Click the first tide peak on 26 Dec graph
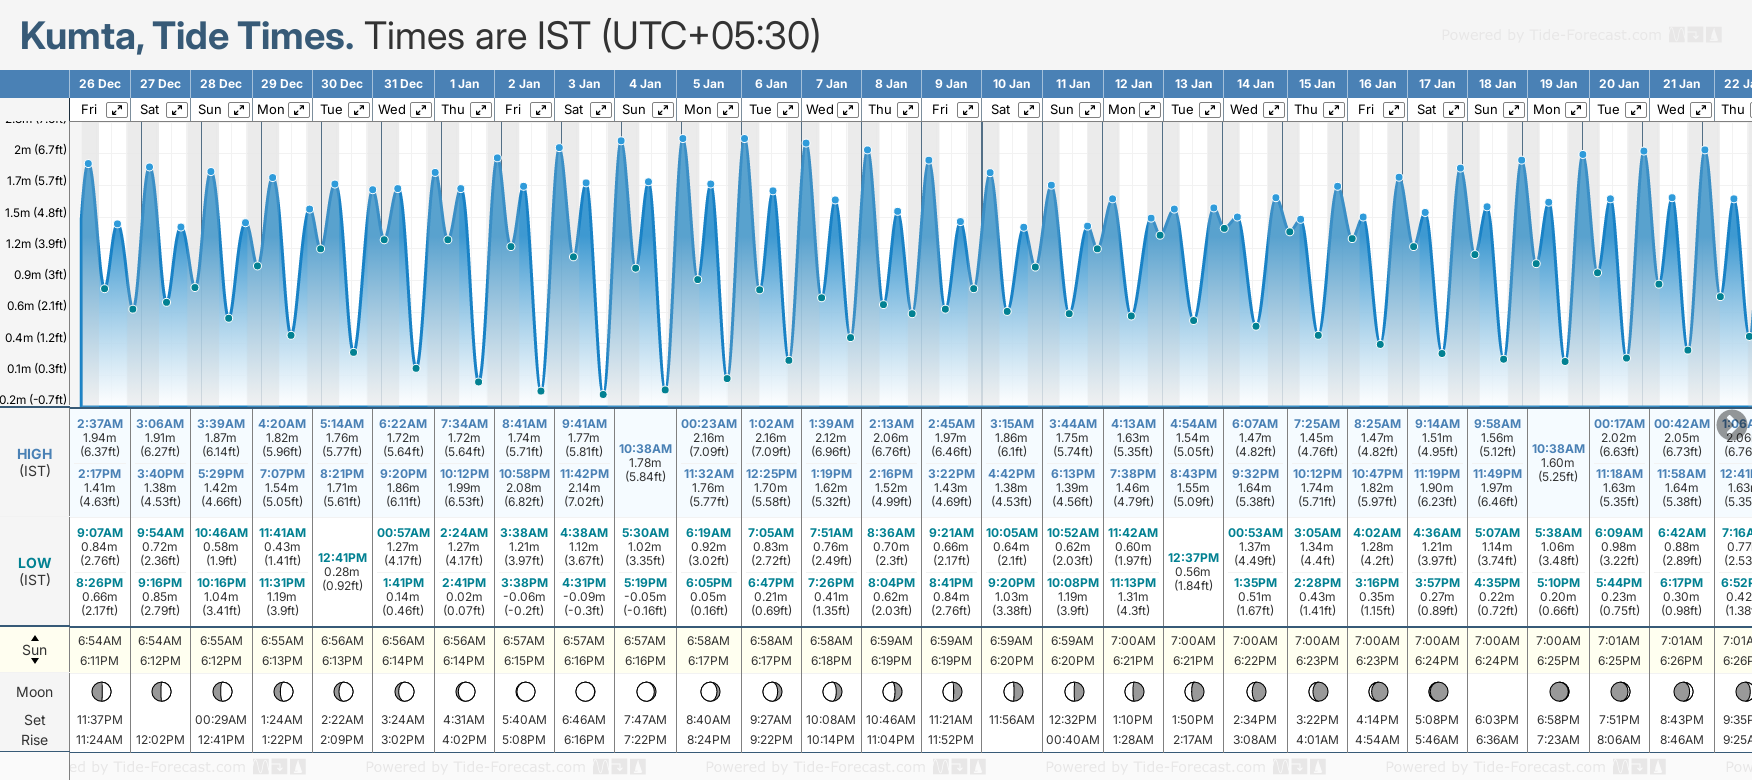This screenshot has width=1752, height=780. tap(89, 163)
